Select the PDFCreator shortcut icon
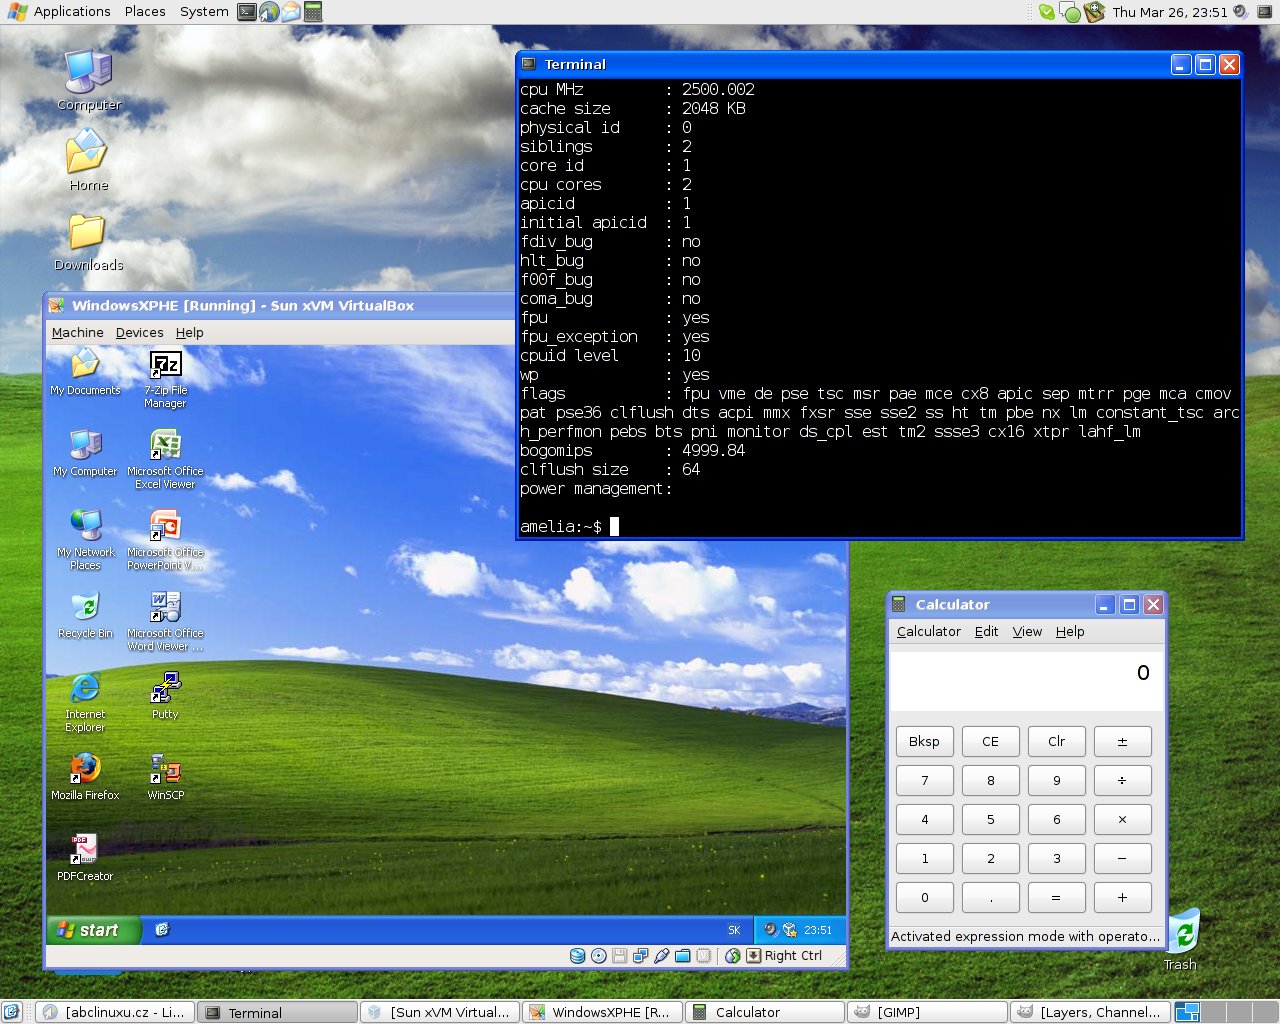 click(x=85, y=858)
